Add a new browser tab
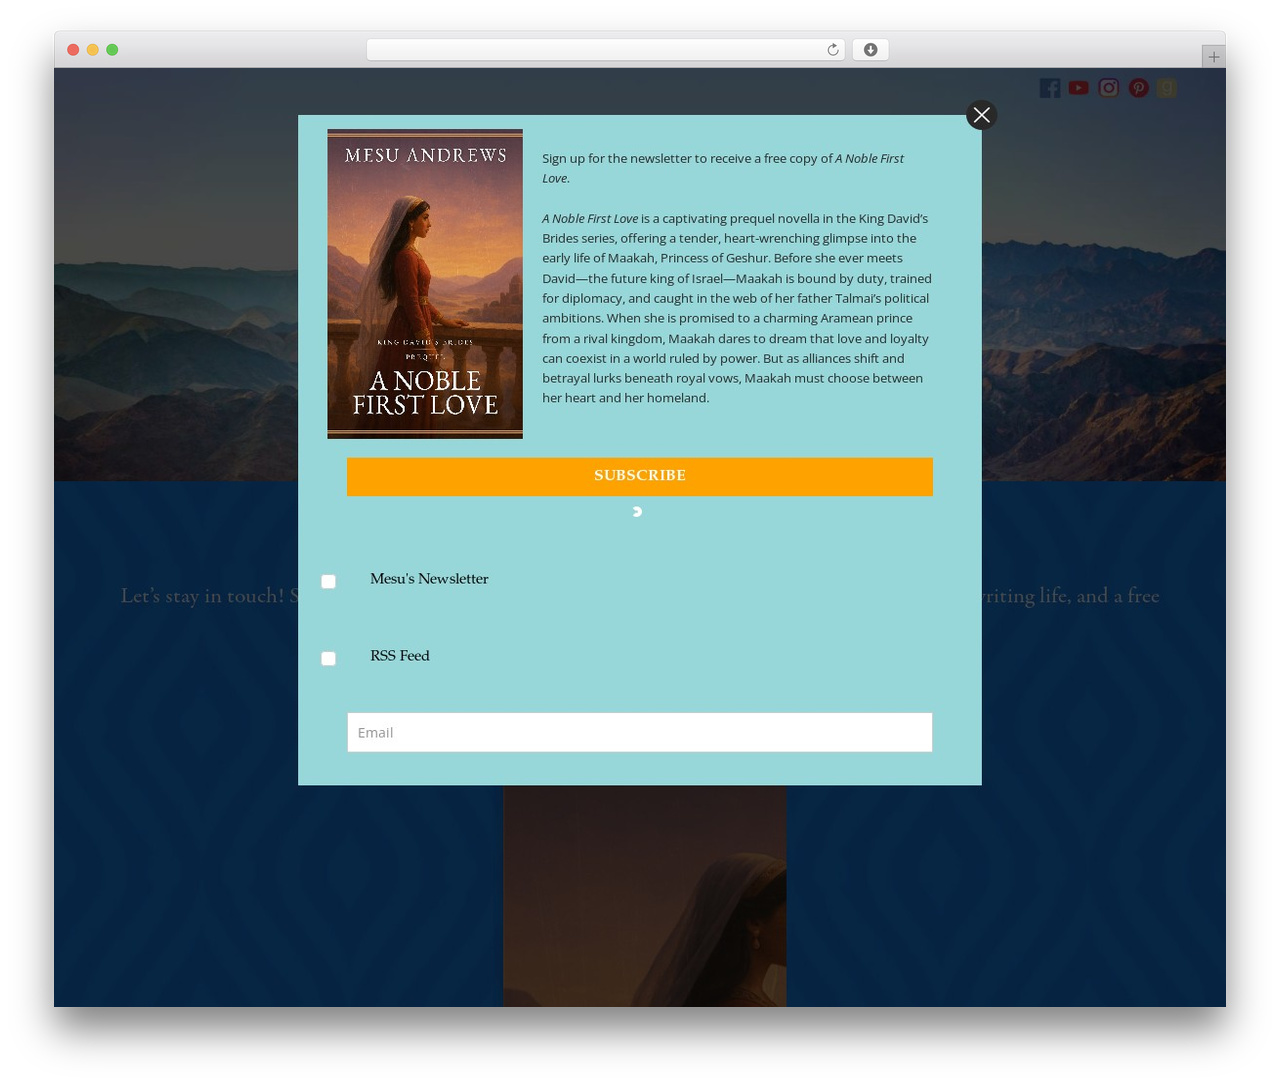The height and width of the screenshot is (1084, 1280). (1213, 57)
